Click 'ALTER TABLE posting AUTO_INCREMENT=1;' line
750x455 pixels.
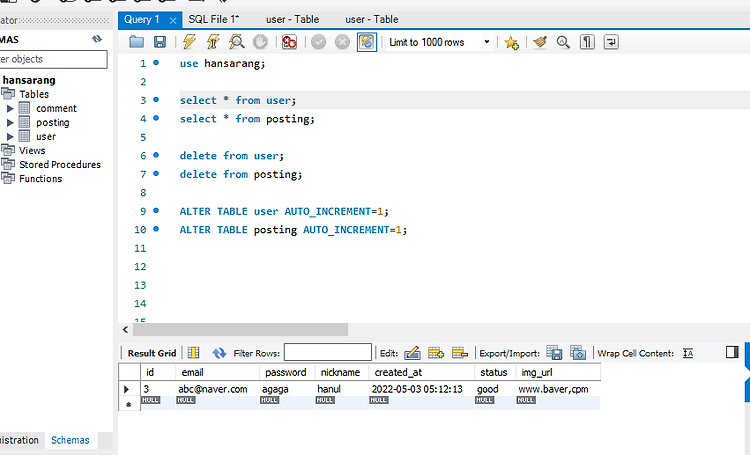[293, 230]
